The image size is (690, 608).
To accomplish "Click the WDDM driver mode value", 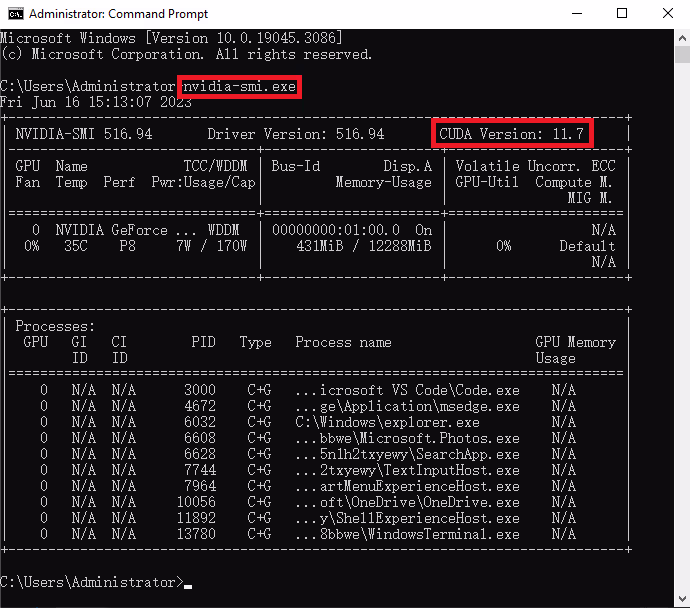I will [223, 230].
